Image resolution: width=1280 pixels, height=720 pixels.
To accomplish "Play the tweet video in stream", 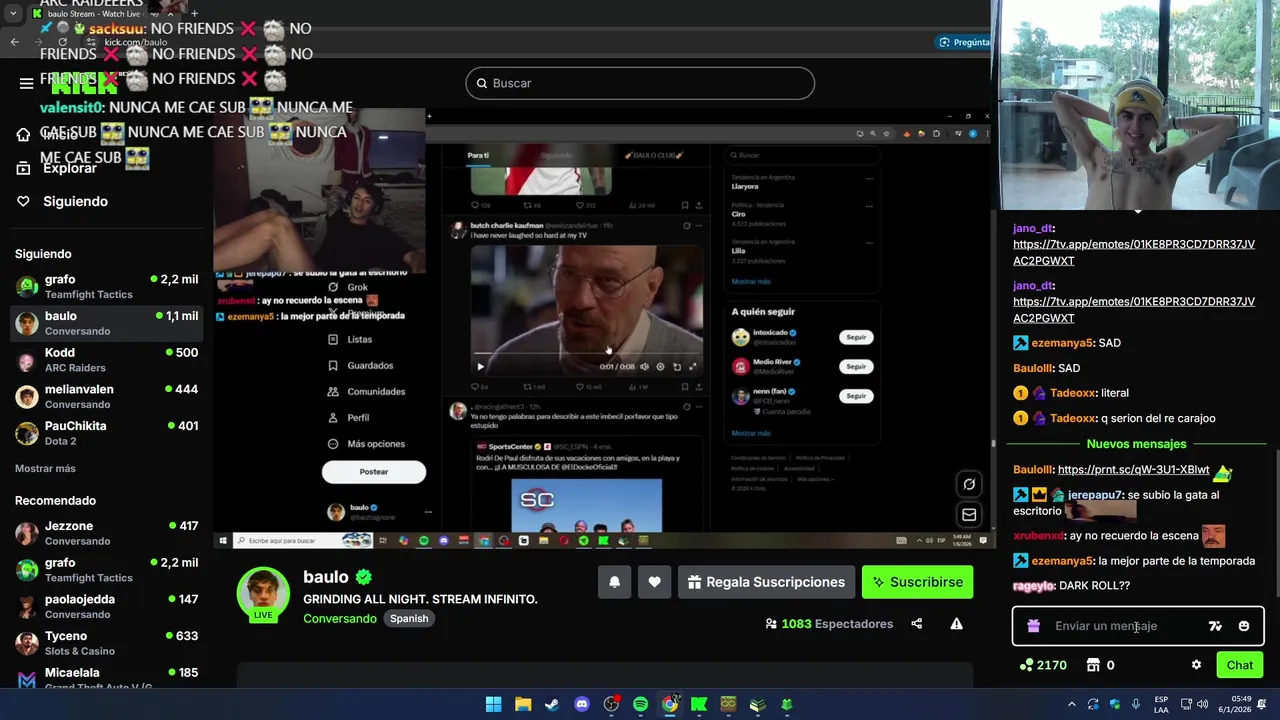I will [x=480, y=367].
